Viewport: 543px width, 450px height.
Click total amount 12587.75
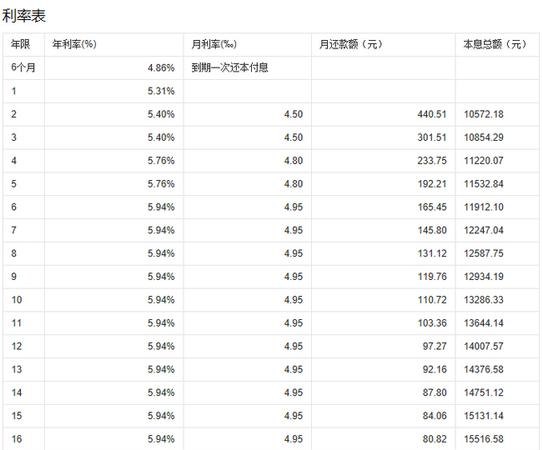pyautogui.click(x=484, y=254)
